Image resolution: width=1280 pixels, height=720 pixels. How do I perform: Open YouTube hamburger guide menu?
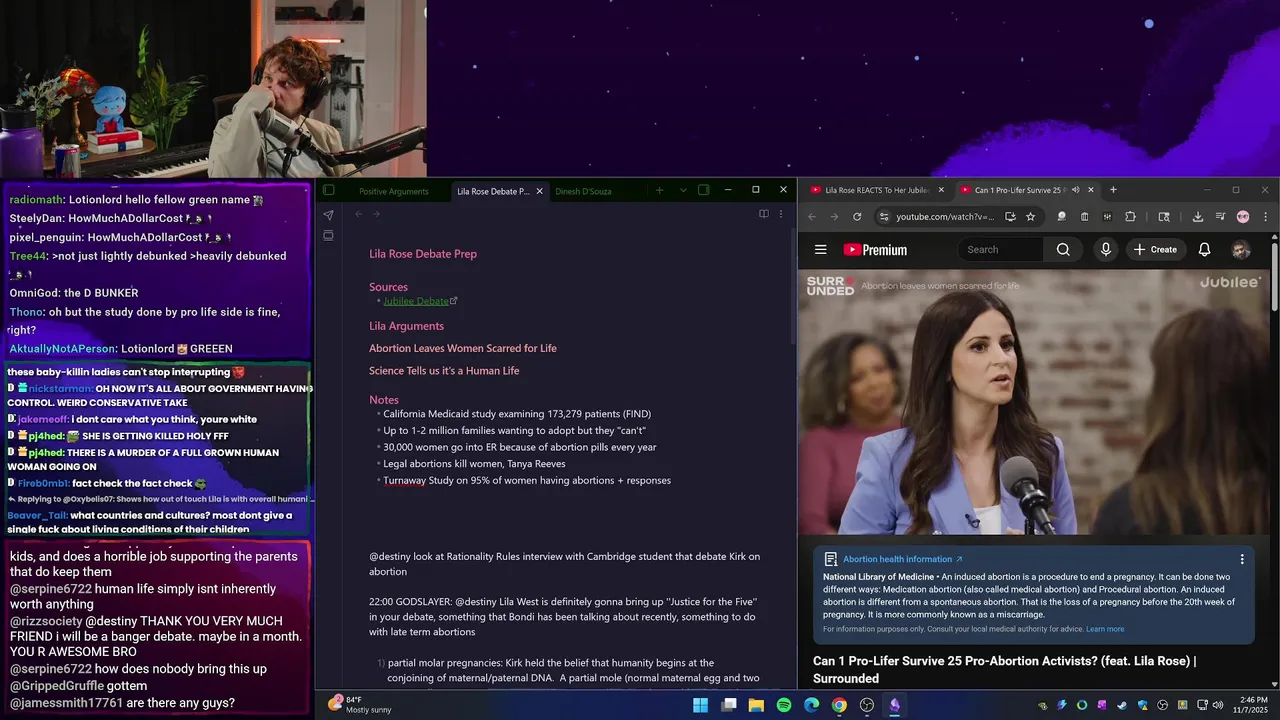pos(821,250)
